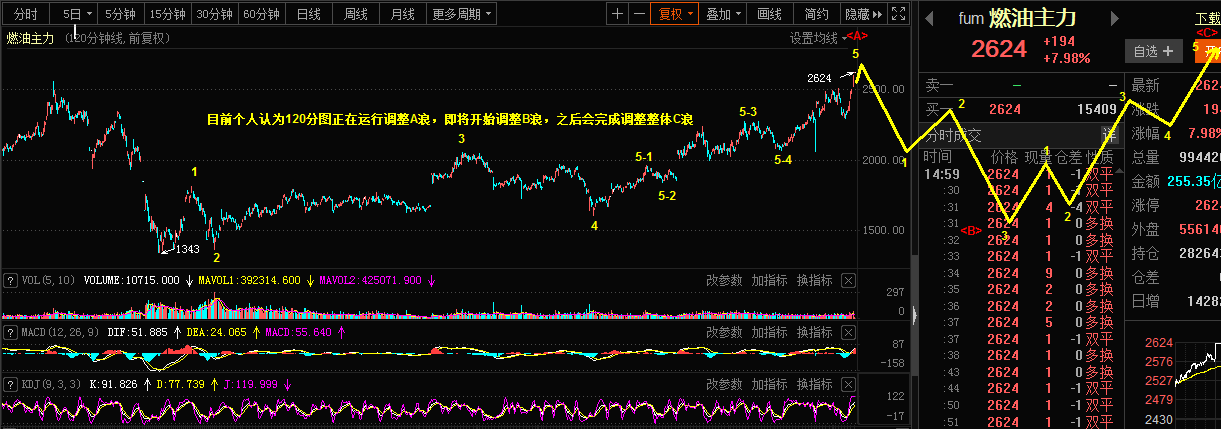
Task: Click the 涨幅 7.98% value
Action: click(x=1205, y=133)
